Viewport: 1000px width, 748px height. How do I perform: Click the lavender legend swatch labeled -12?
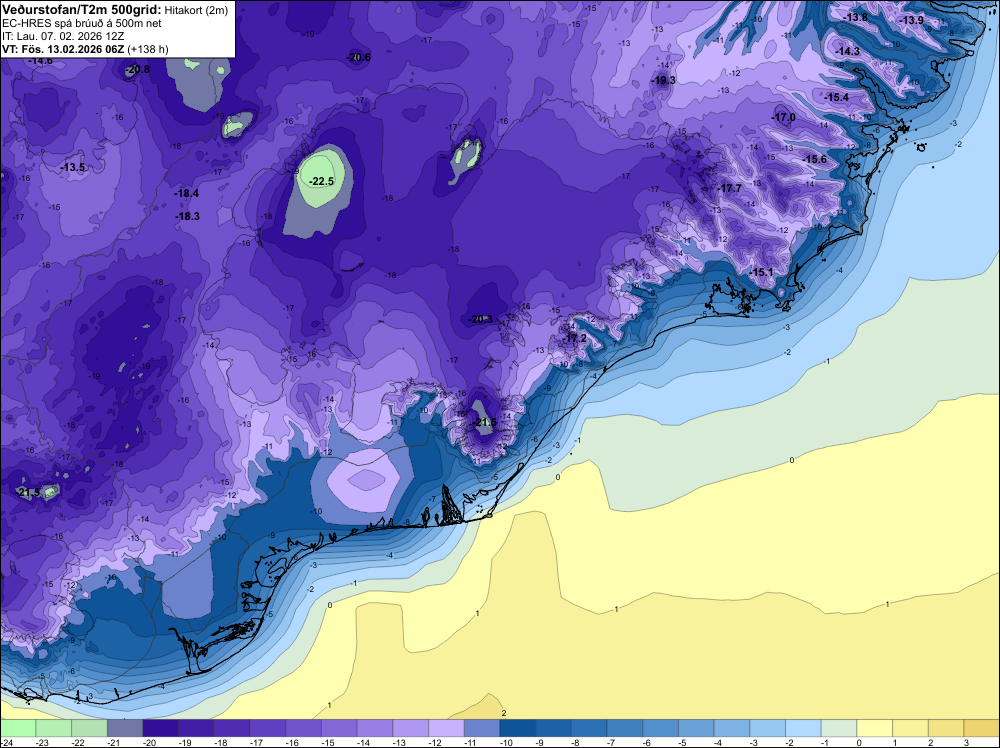[x=446, y=728]
